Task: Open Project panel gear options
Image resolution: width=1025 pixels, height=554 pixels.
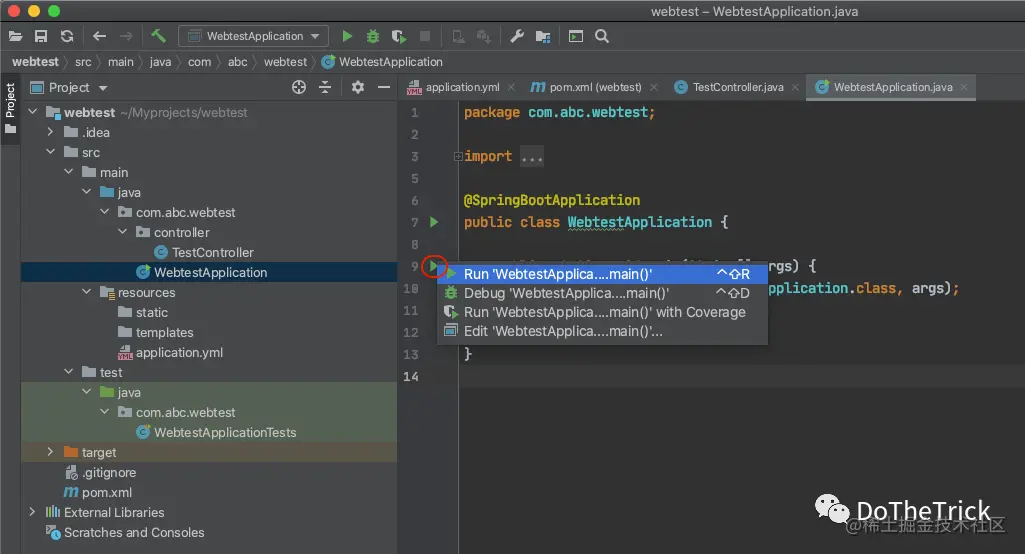Action: pos(358,86)
